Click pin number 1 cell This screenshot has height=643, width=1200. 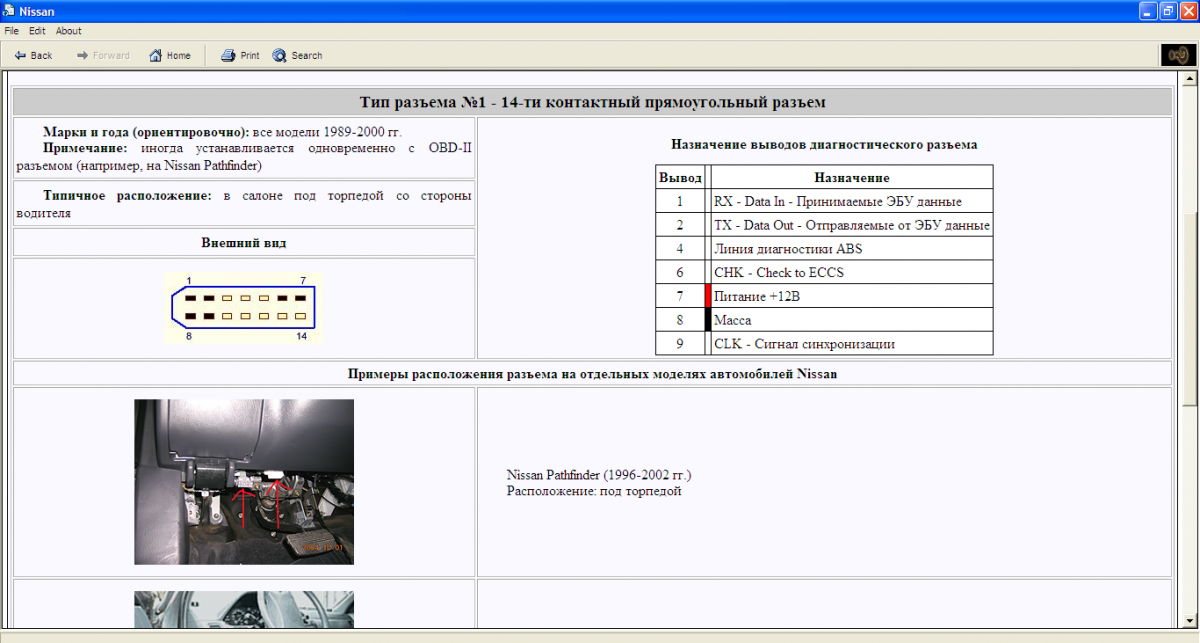coord(680,201)
